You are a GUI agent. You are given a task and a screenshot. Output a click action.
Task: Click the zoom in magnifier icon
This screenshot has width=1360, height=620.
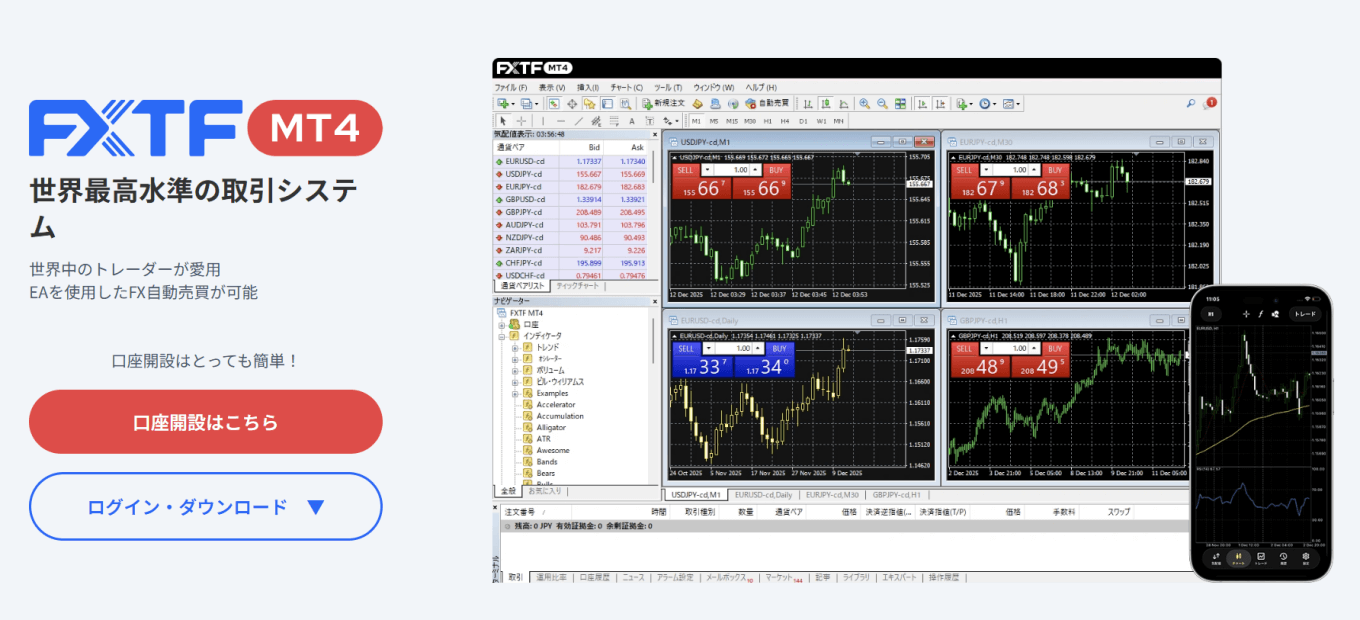pos(864,103)
